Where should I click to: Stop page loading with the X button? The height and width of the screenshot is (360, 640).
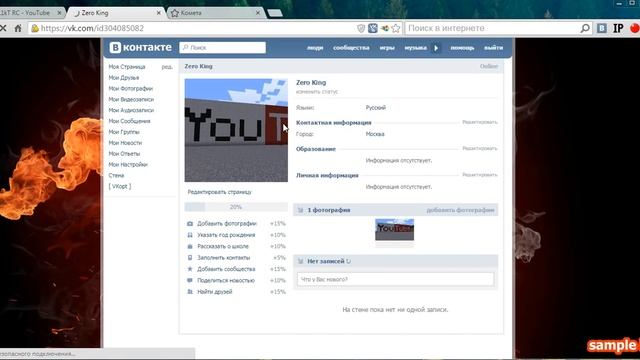point(3,28)
